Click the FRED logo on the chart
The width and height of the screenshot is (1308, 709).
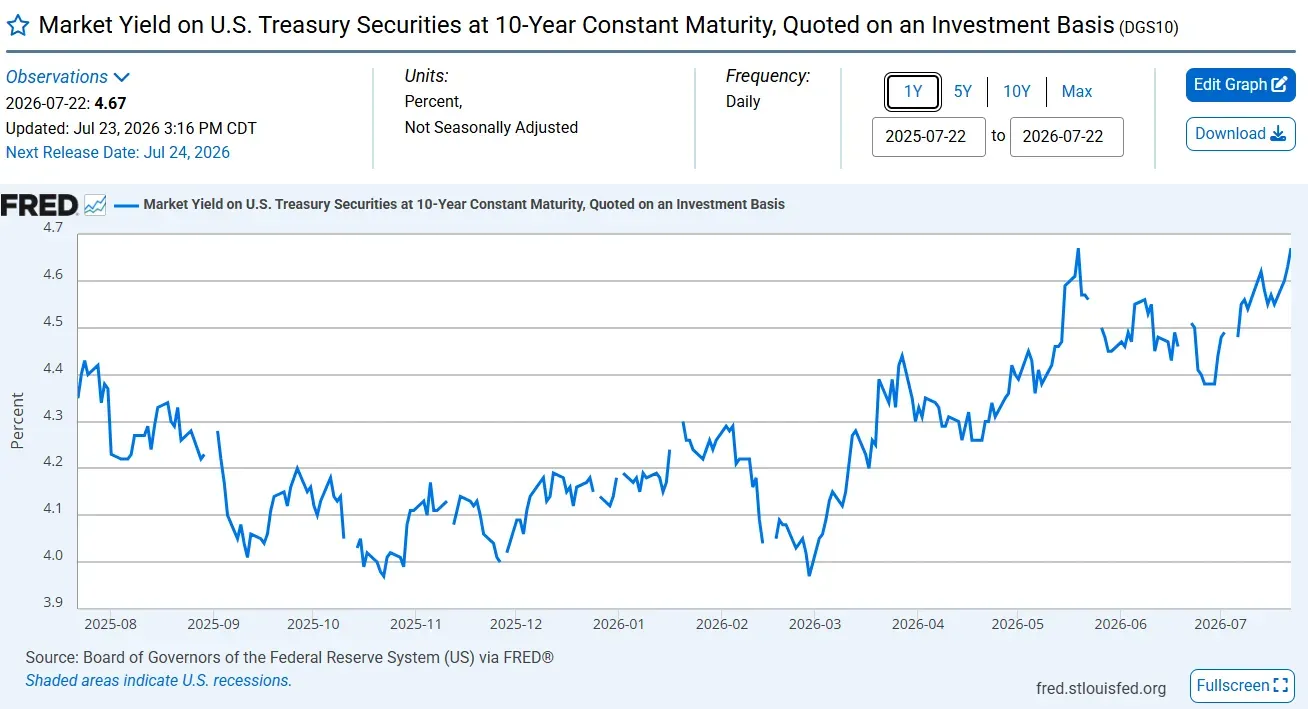[x=39, y=205]
